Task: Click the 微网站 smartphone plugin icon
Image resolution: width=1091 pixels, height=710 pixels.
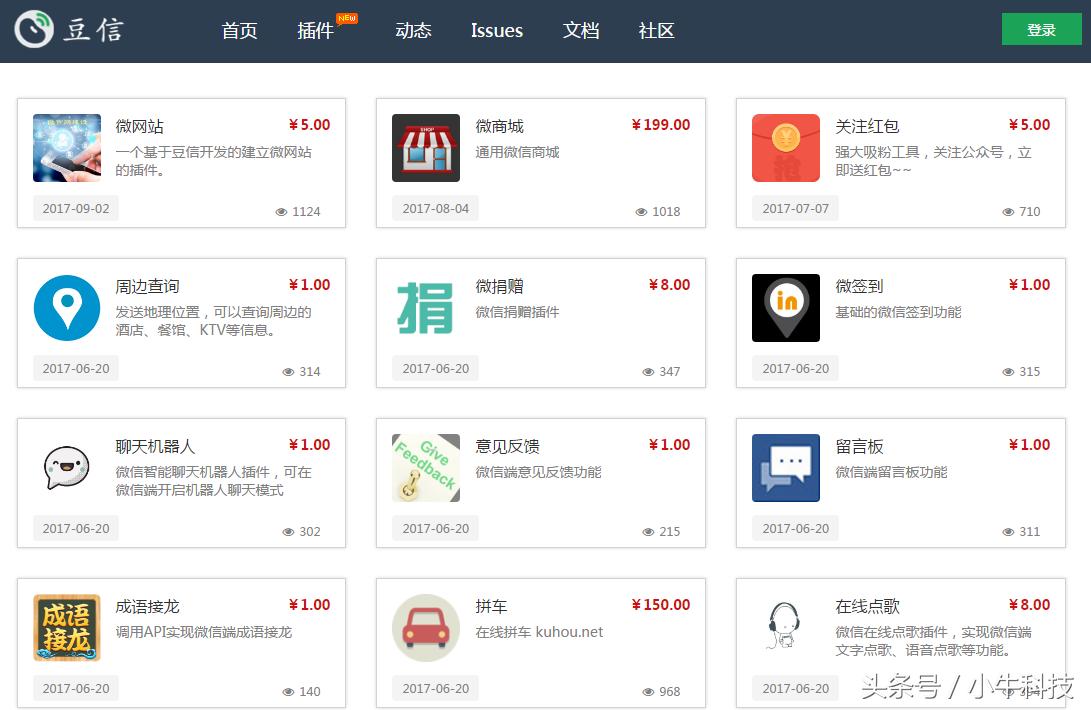Action: tap(67, 148)
